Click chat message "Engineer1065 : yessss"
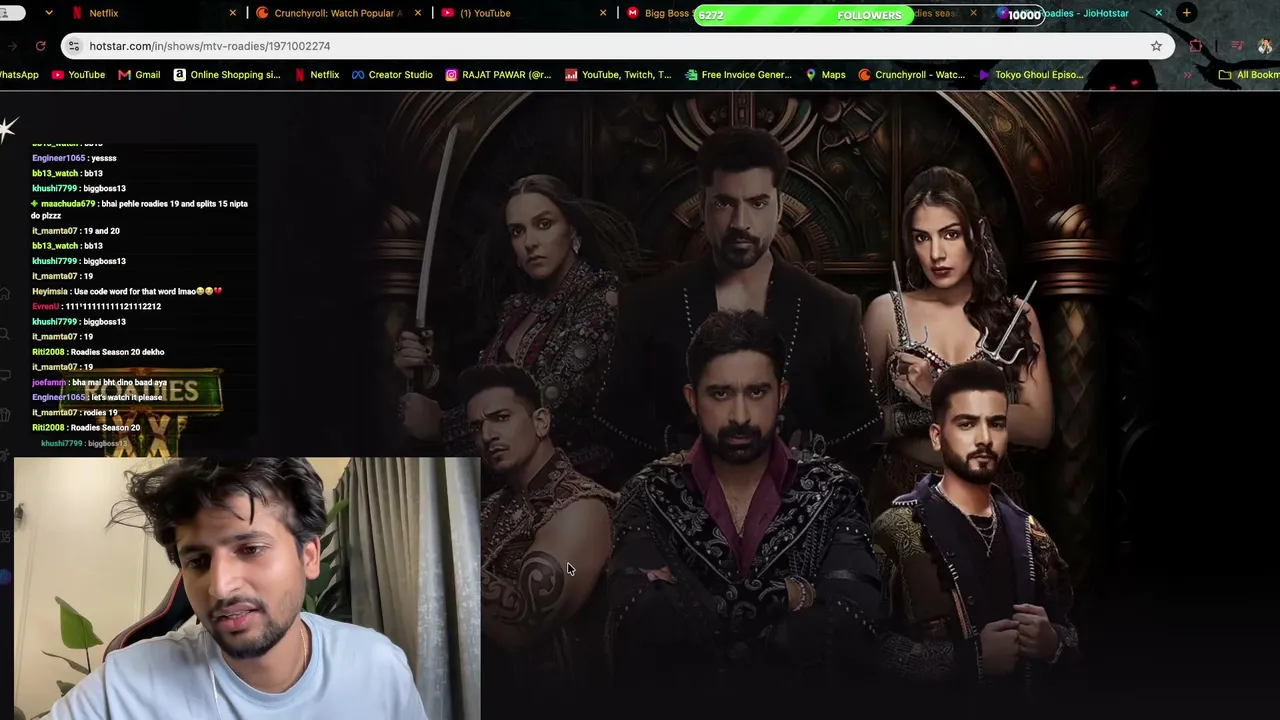 pyautogui.click(x=74, y=158)
